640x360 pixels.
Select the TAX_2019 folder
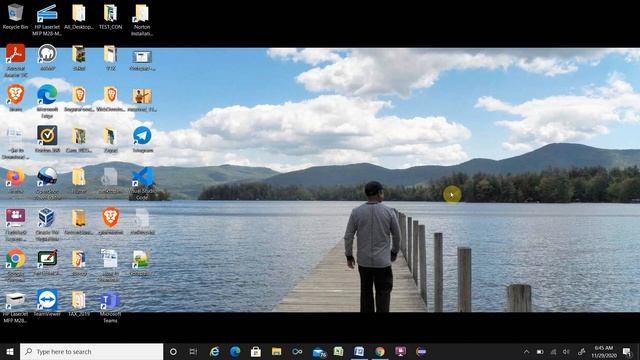(79, 302)
